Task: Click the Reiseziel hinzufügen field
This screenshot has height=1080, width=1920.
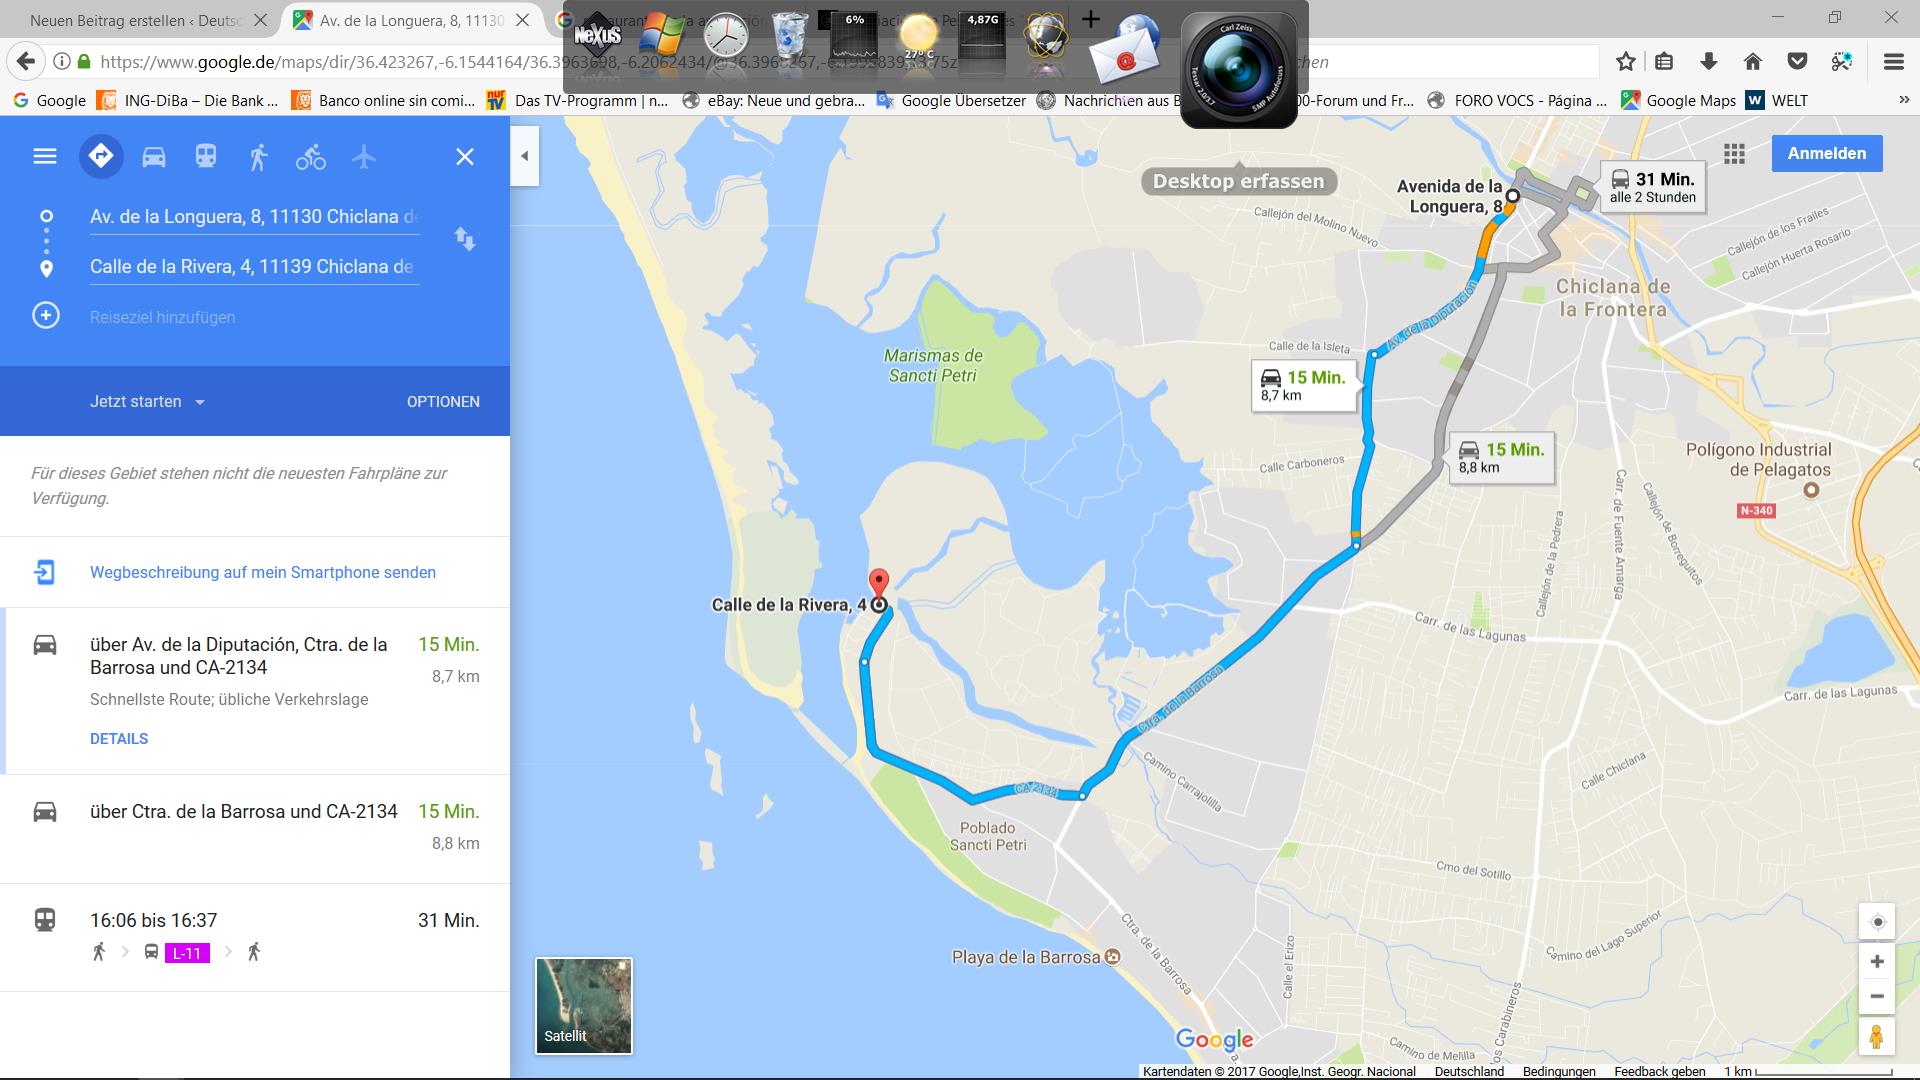Action: pos(255,317)
